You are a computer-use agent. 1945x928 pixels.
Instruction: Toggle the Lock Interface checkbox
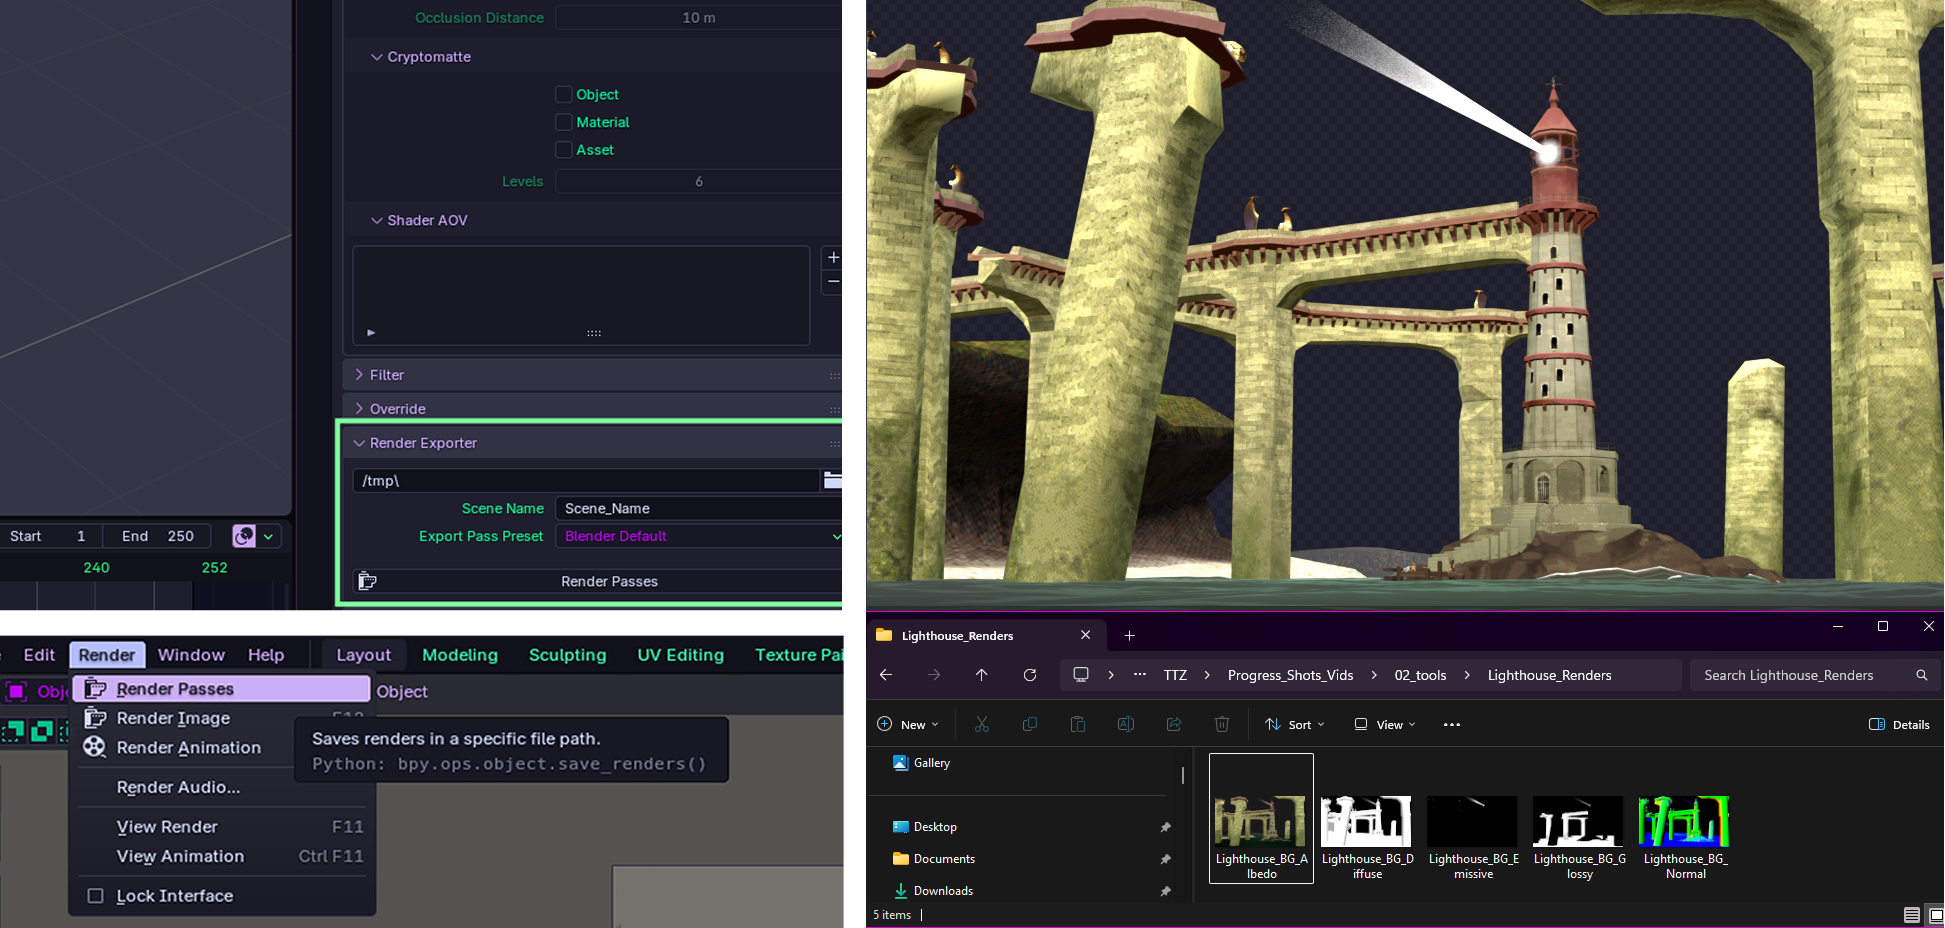pyautogui.click(x=96, y=896)
